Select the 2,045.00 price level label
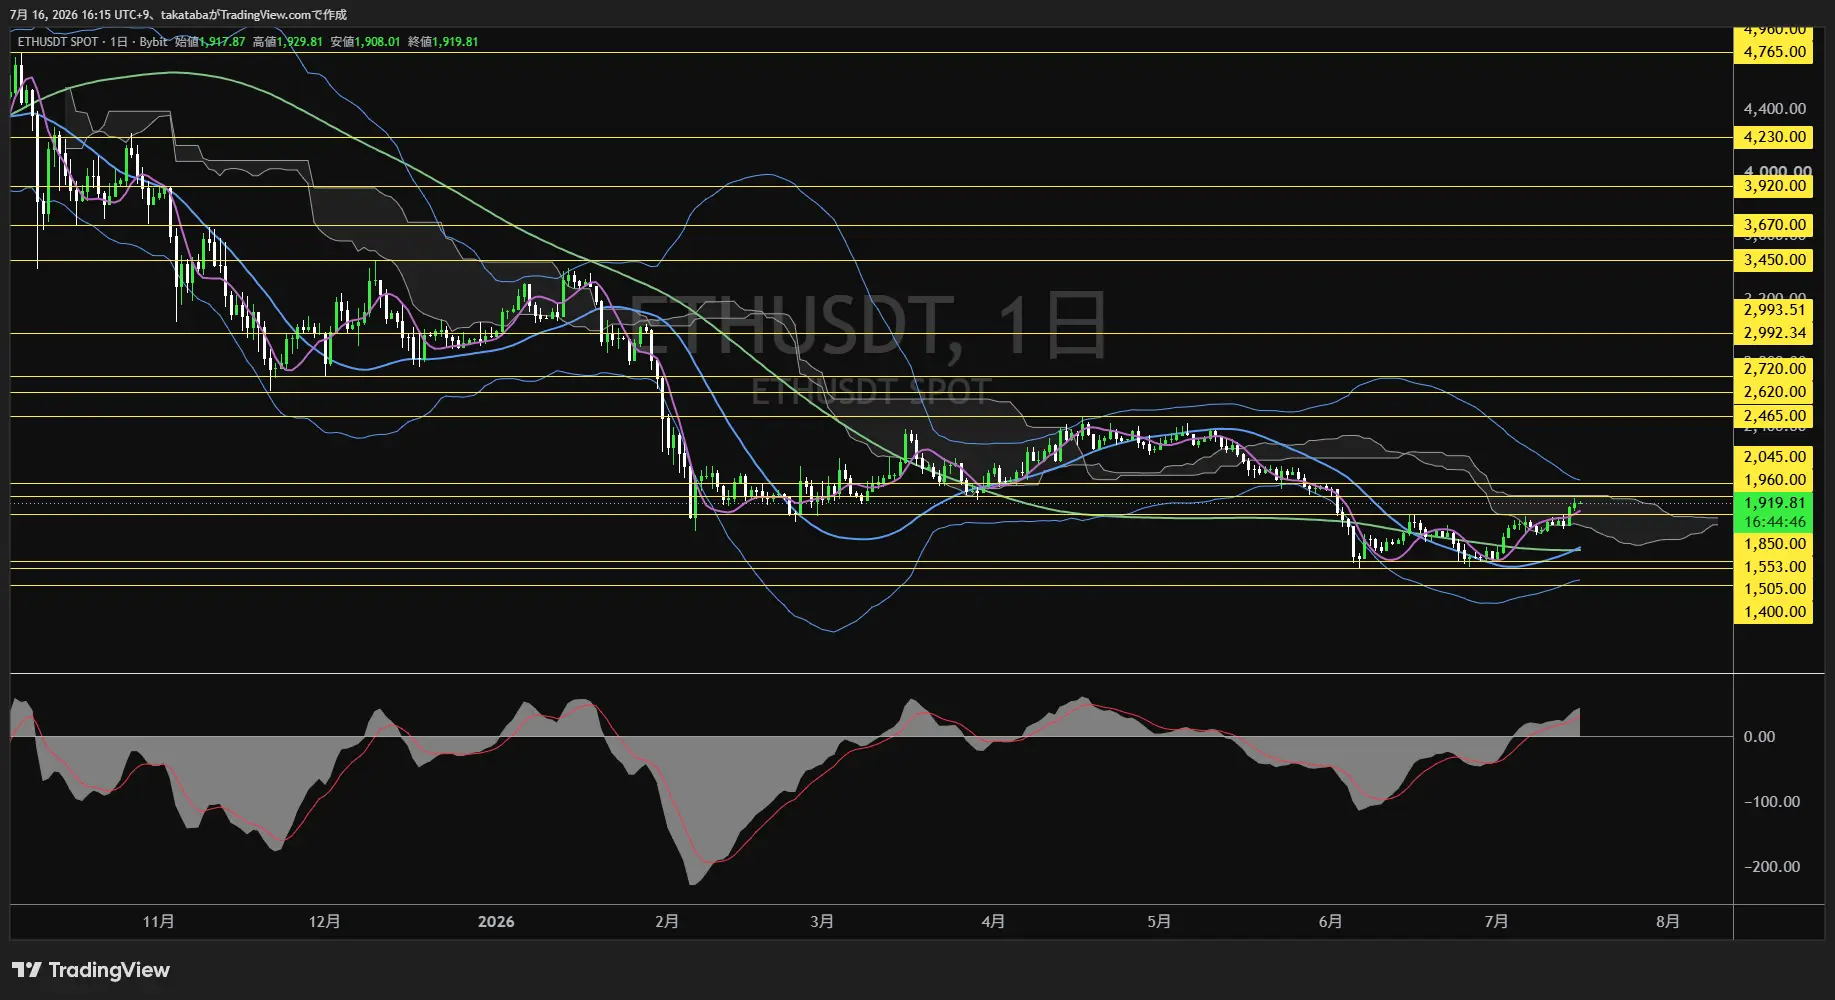The height and width of the screenshot is (1000, 1835). [1774, 457]
